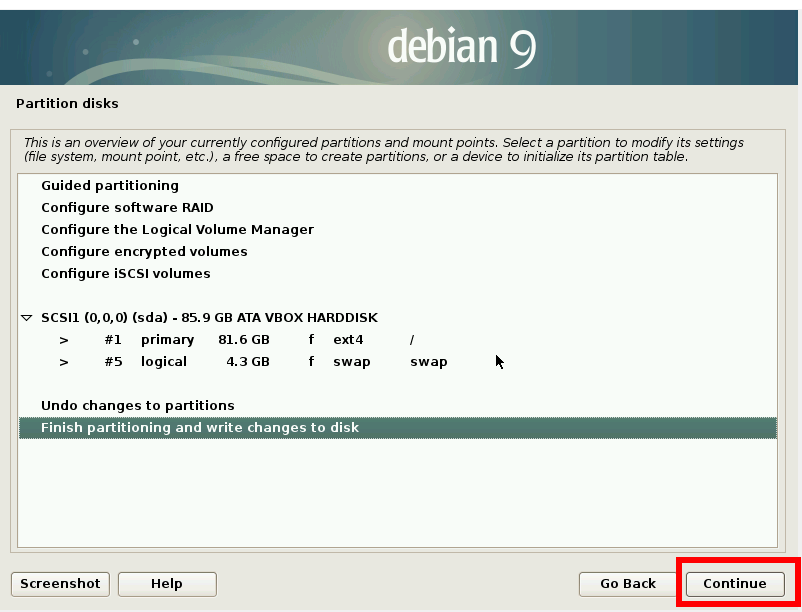Screen dimensions: 802x612
Task: Open the installer Help
Action: click(167, 584)
